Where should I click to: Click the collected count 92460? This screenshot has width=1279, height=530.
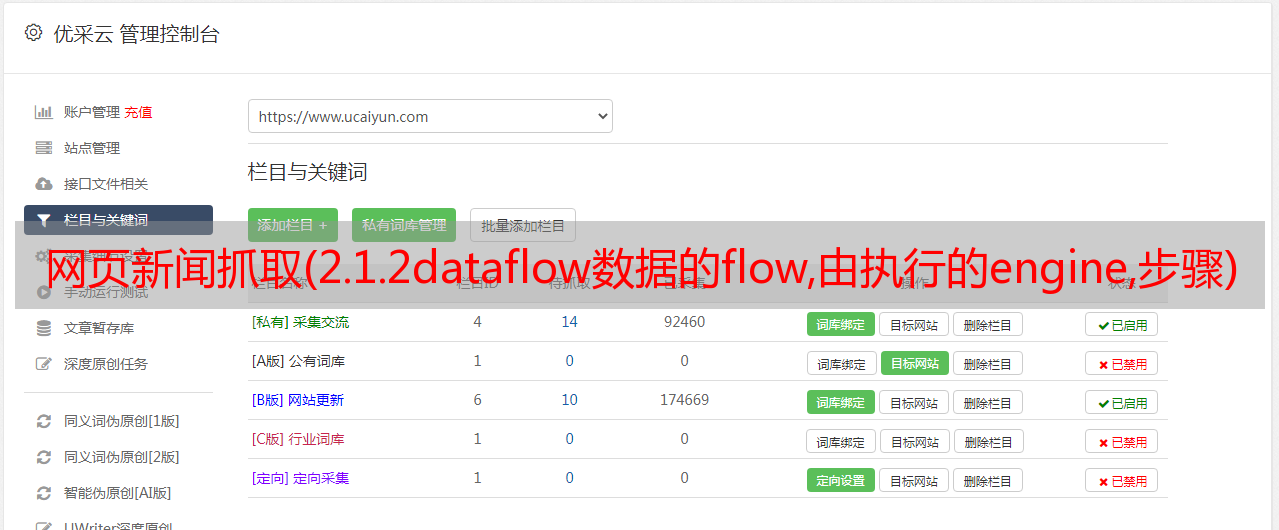[x=685, y=322]
